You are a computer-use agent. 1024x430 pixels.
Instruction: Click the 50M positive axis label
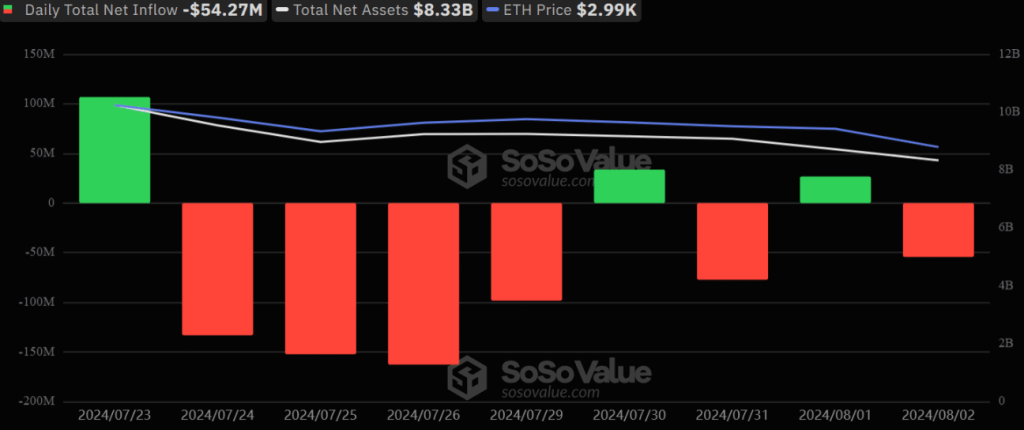[42, 153]
